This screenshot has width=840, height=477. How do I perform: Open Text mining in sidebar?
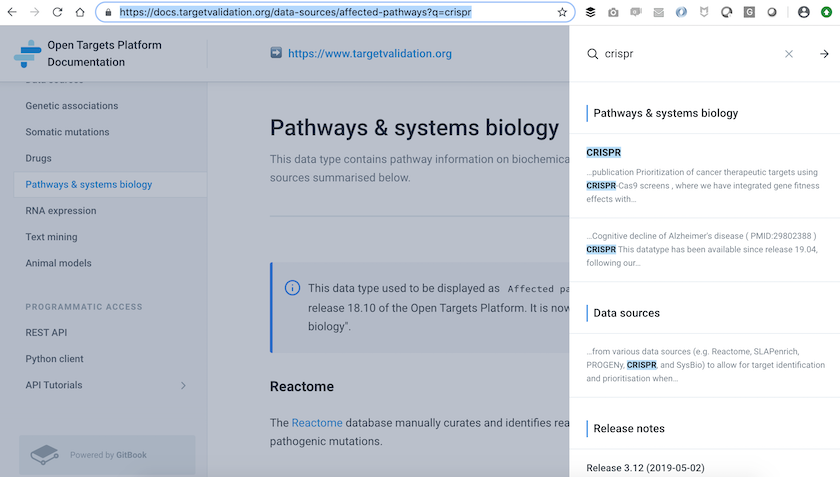coord(51,237)
